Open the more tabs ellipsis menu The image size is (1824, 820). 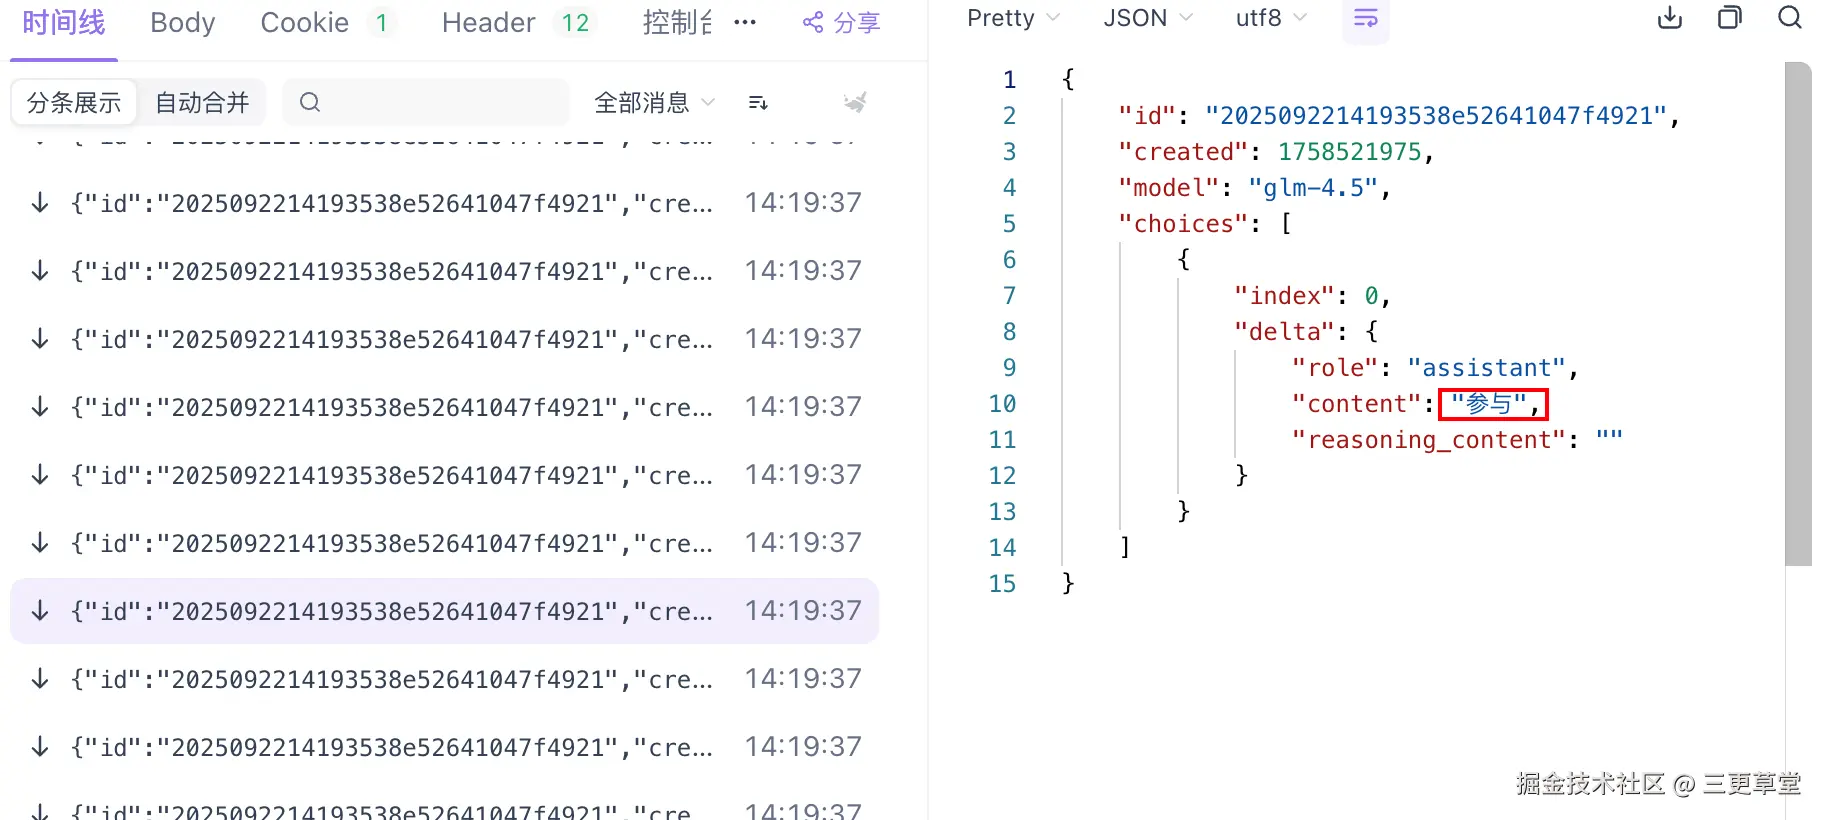(x=745, y=23)
